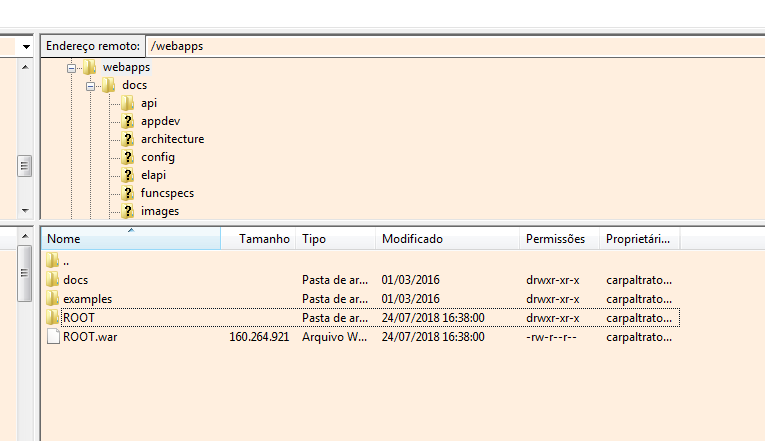Select the images tree entry
The width and height of the screenshot is (765, 441).
coord(160,212)
